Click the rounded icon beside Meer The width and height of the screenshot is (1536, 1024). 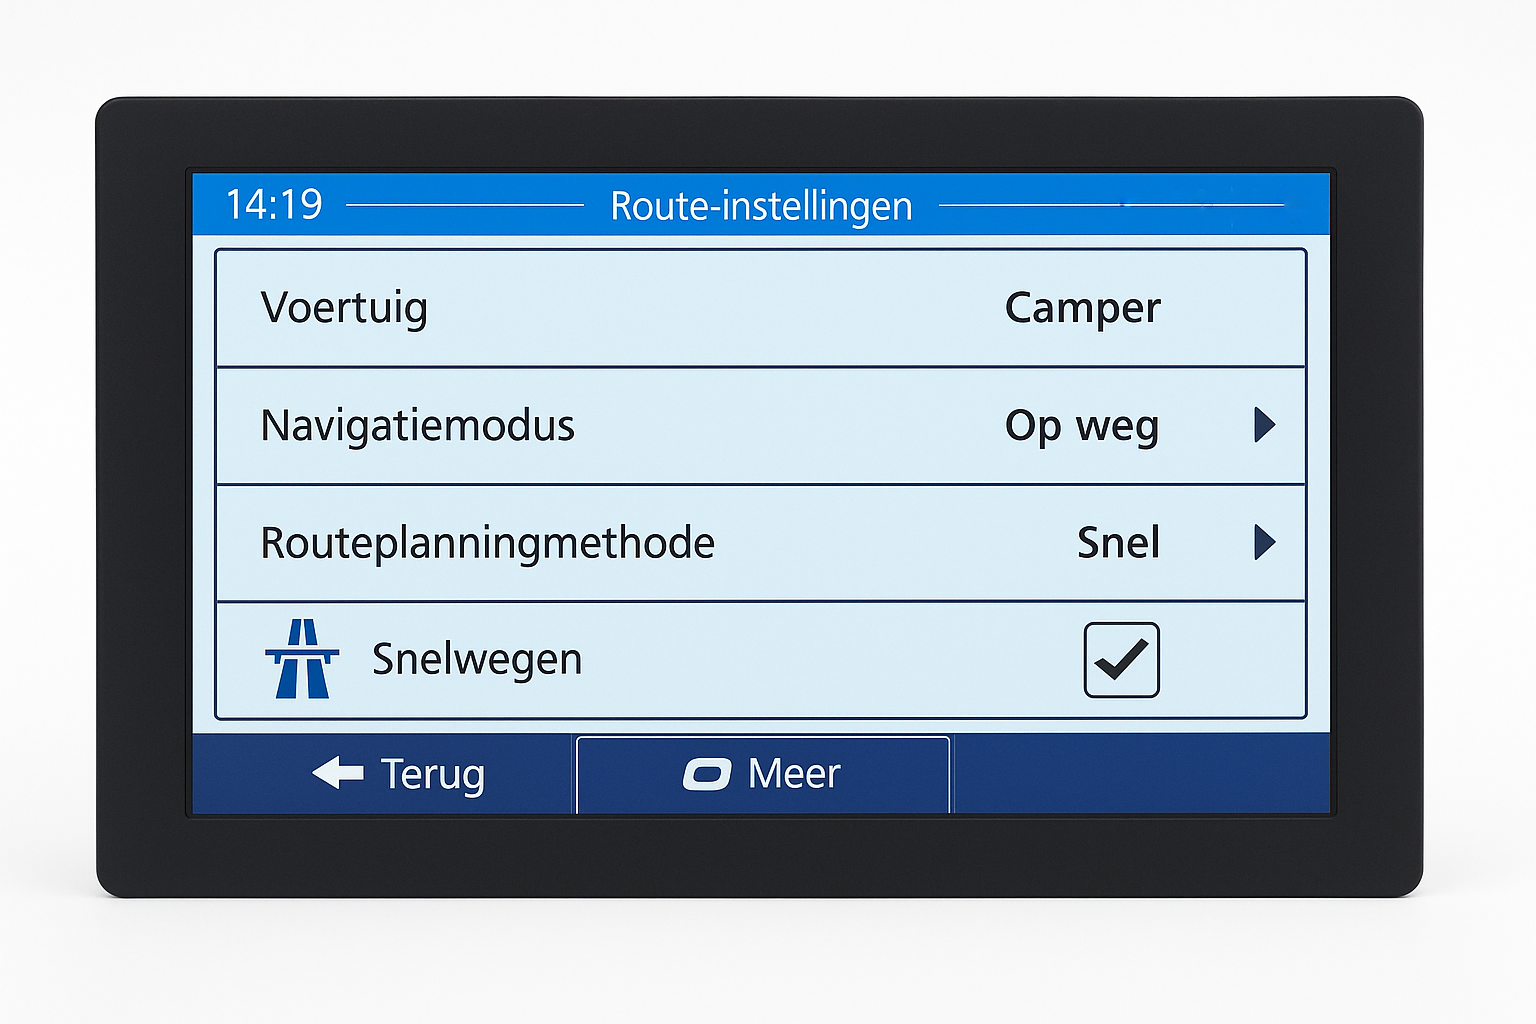(x=707, y=774)
